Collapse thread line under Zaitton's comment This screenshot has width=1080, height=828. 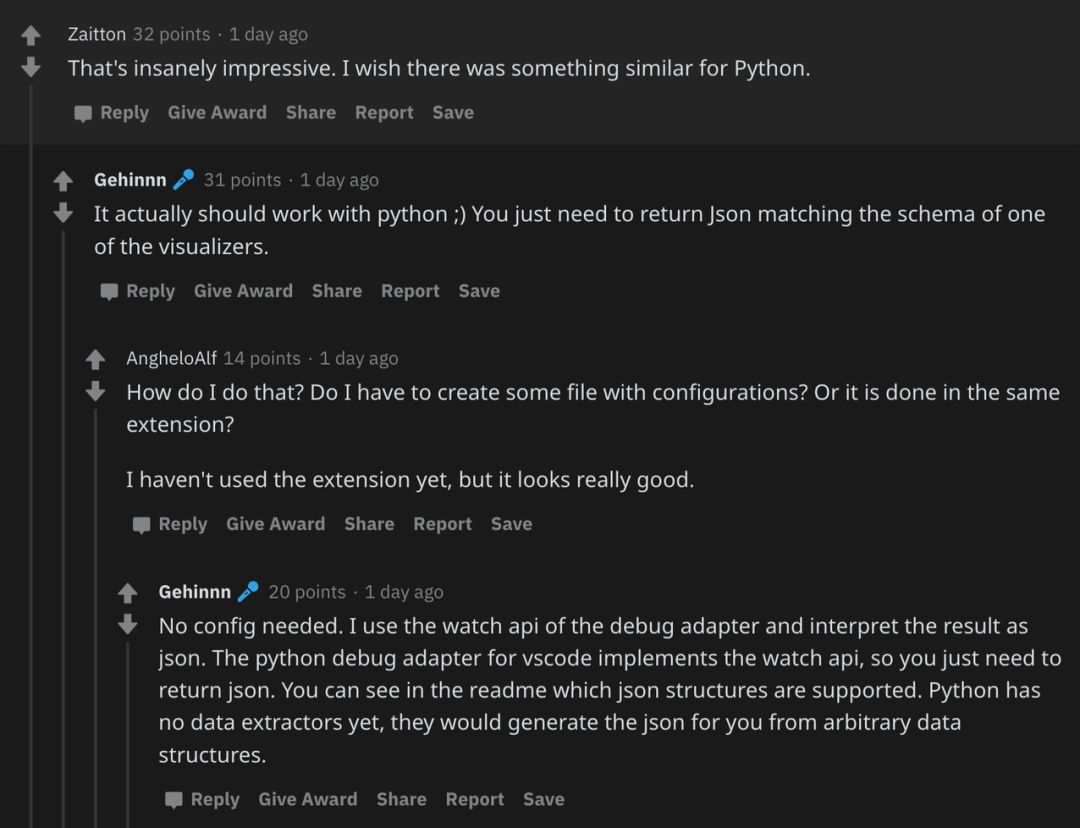pyautogui.click(x=31, y=450)
